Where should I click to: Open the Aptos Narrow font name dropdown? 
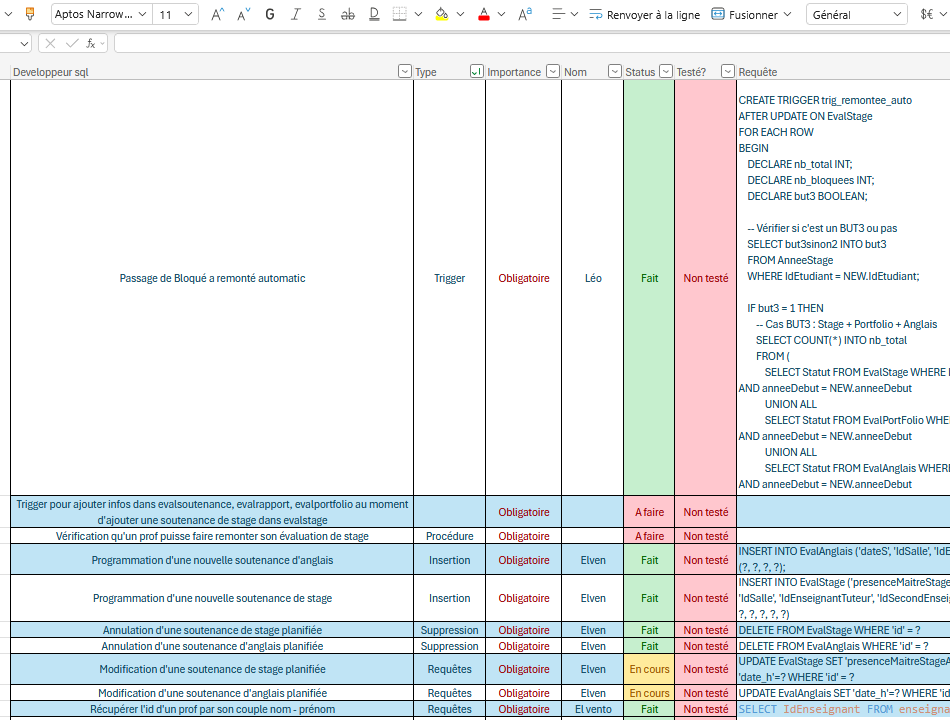point(101,15)
